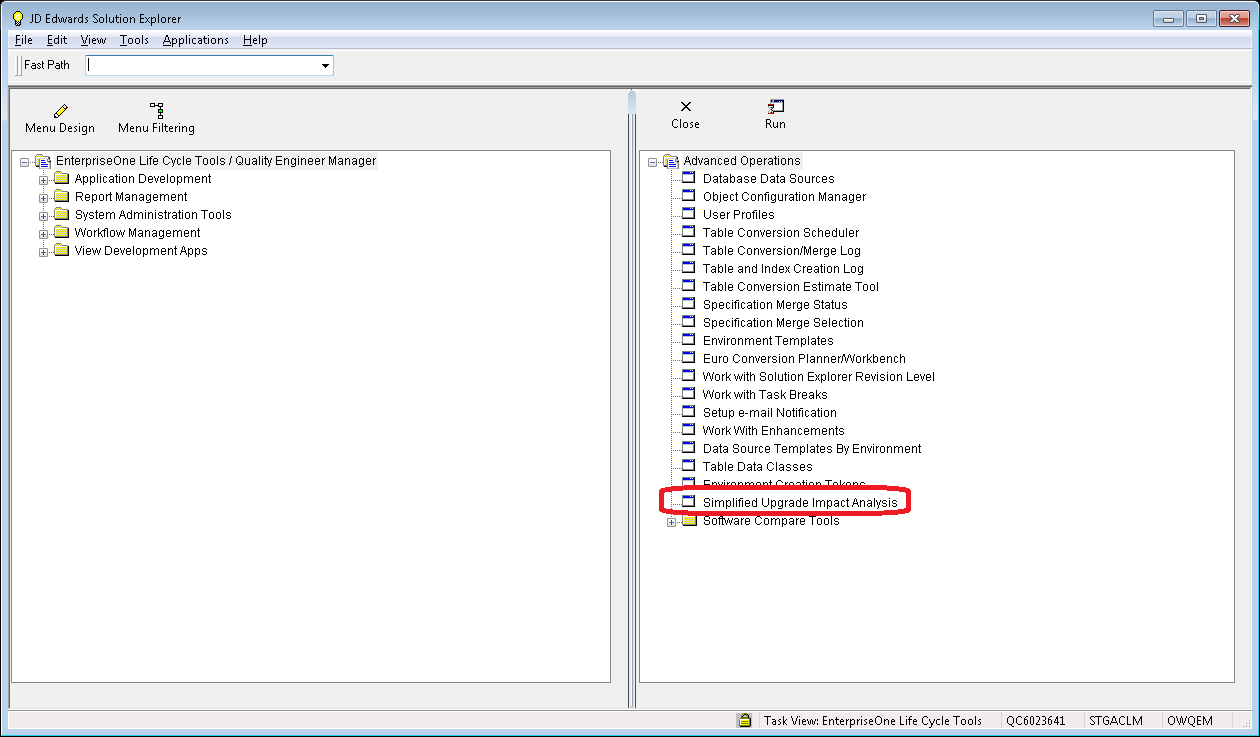Select the Workflow Management folder label
This screenshot has height=737, width=1260.
tap(138, 233)
